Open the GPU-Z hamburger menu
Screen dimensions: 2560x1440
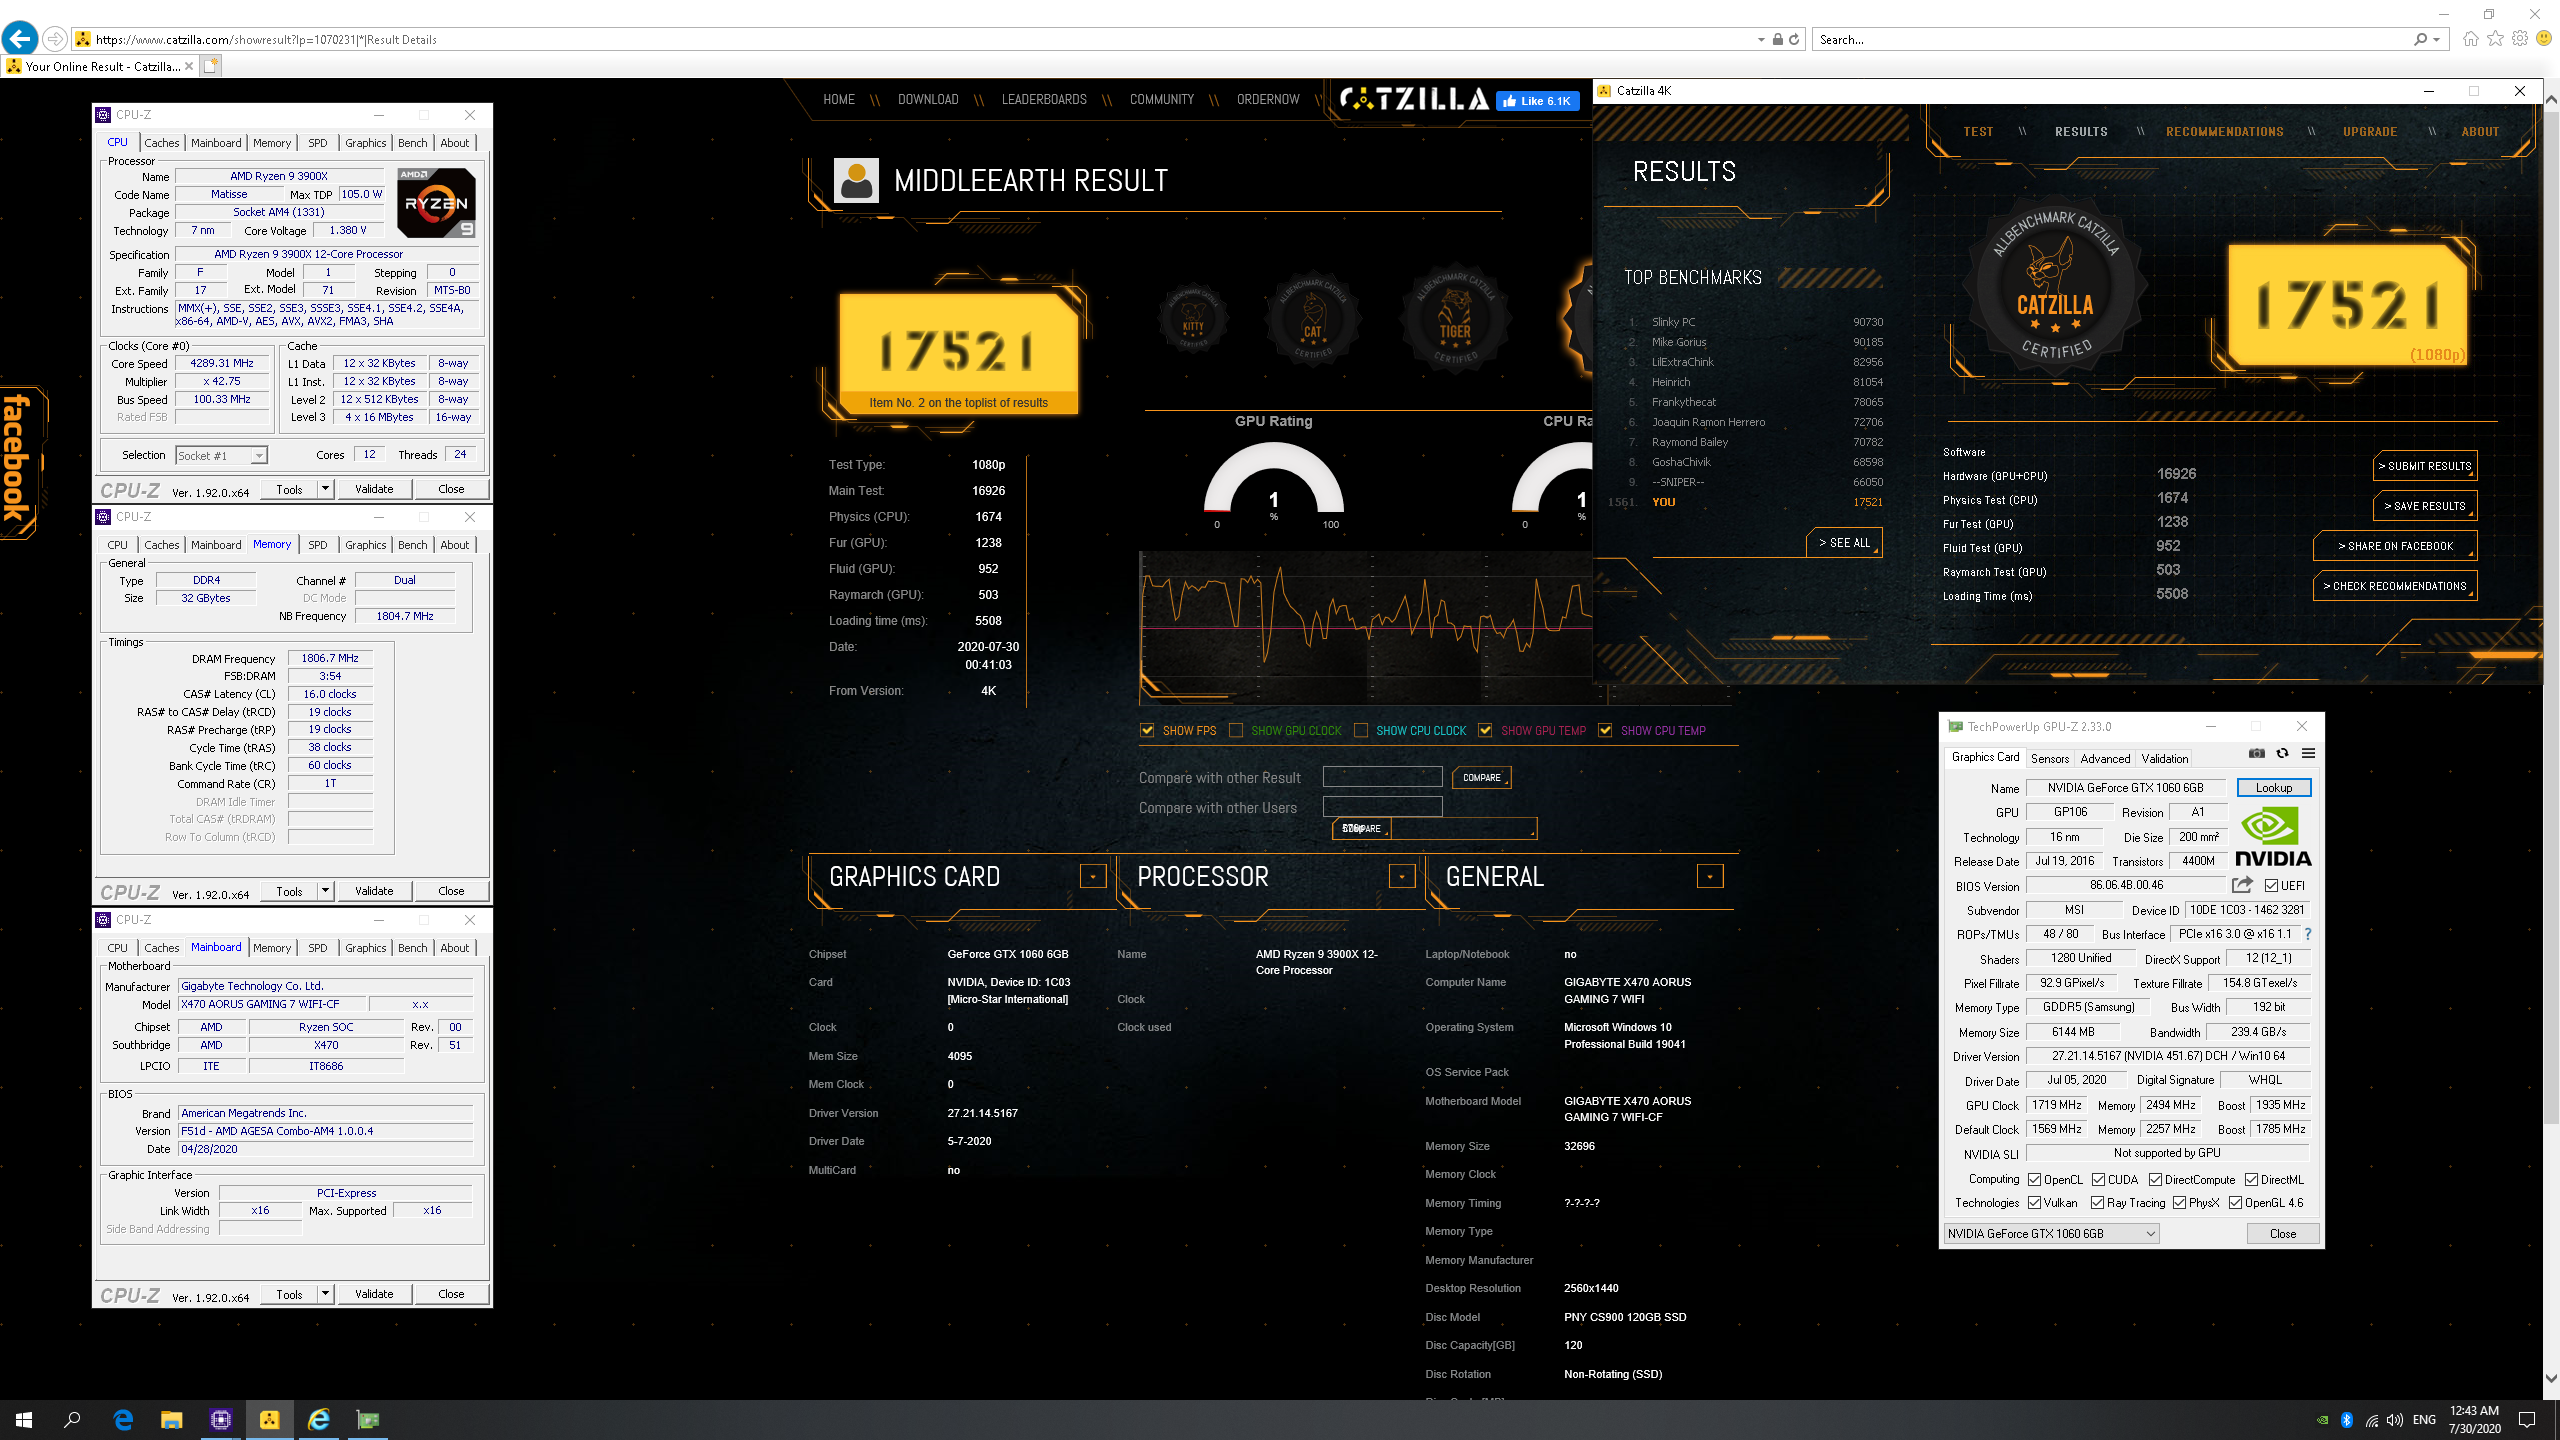(2308, 753)
